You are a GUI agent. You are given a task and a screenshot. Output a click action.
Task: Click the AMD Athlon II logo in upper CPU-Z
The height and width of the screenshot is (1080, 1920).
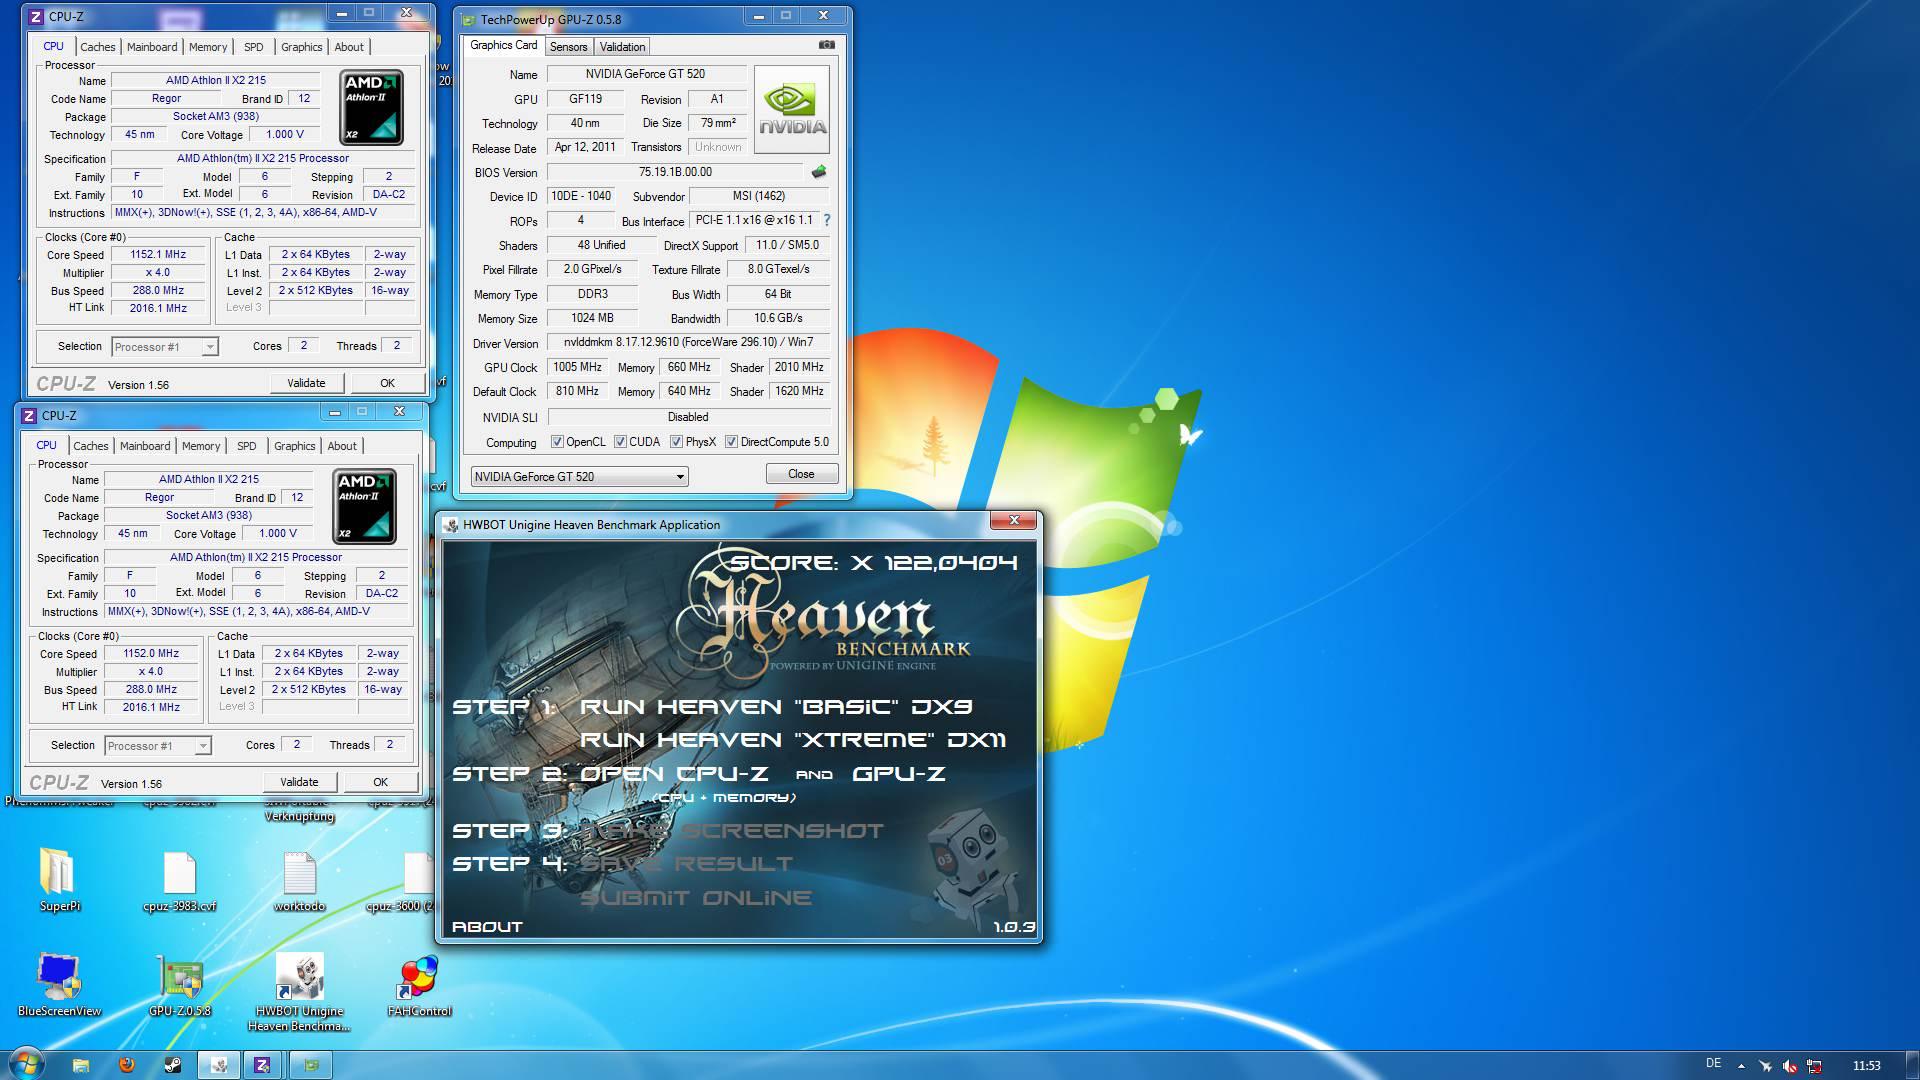(x=371, y=107)
